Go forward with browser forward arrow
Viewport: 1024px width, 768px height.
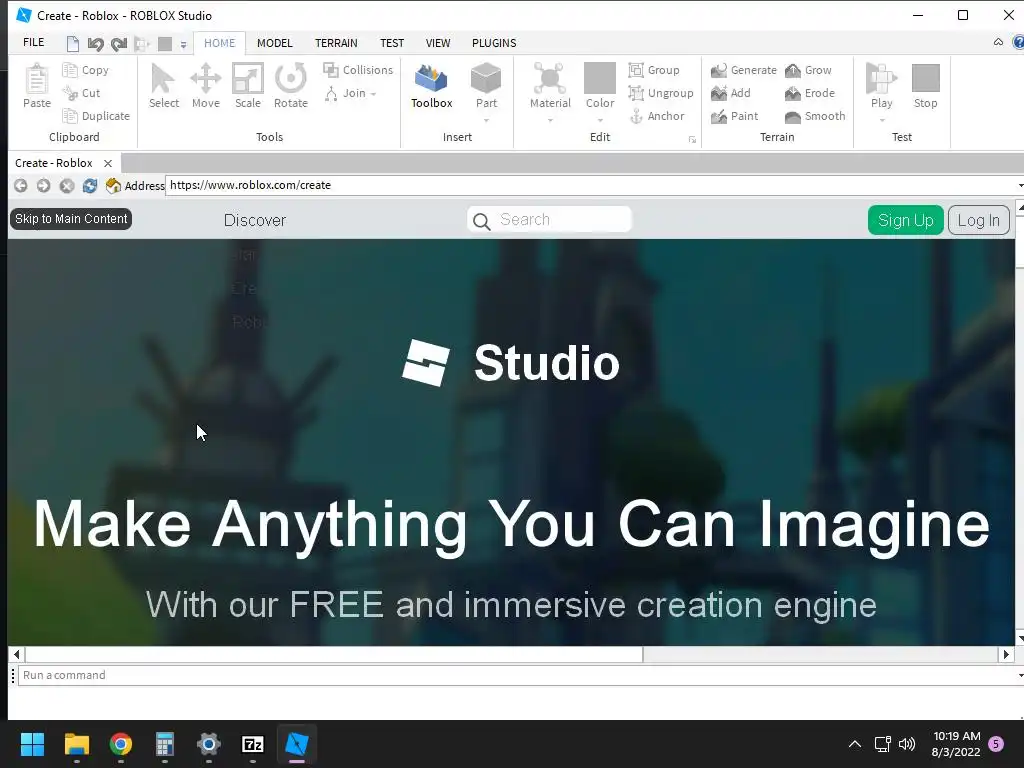43,185
